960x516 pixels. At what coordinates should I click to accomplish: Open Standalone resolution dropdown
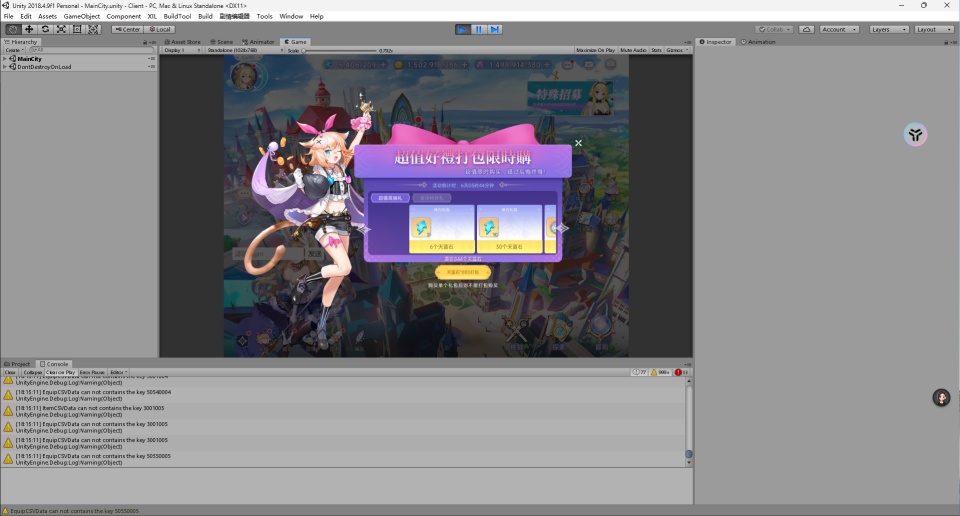click(244, 50)
